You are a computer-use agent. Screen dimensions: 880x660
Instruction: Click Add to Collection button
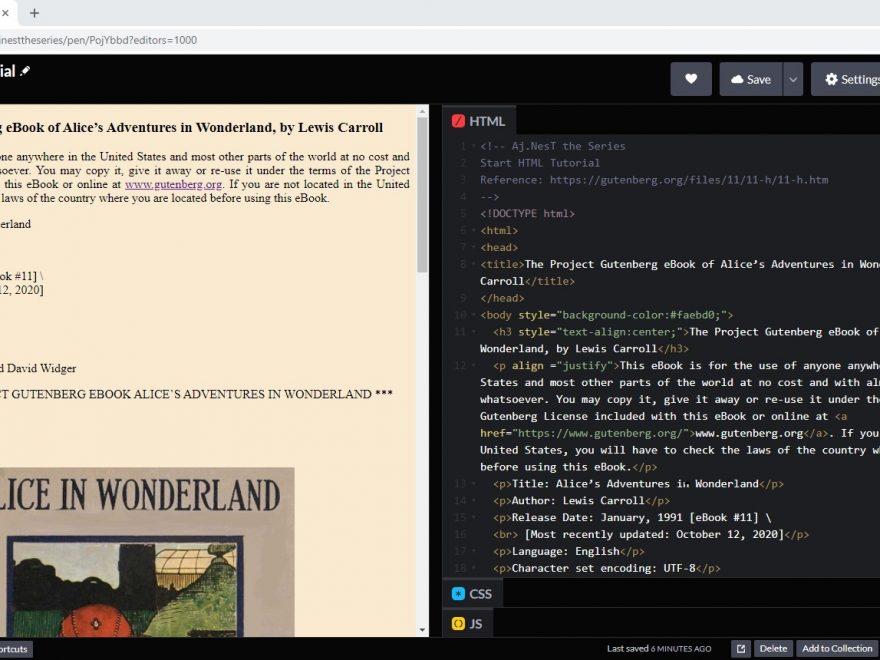[837, 648]
